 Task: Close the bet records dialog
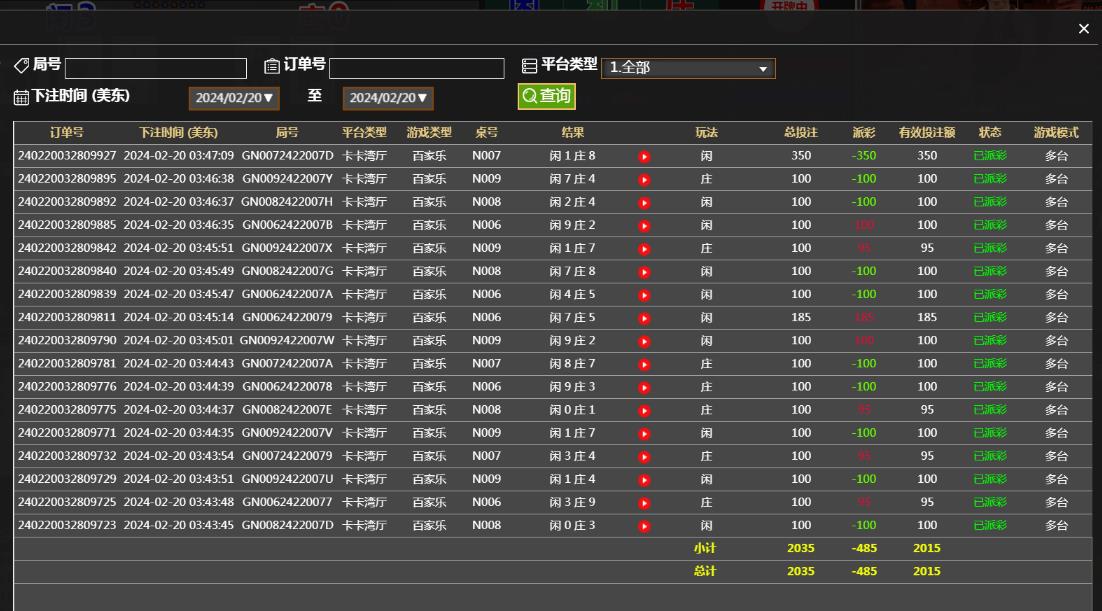[x=1084, y=29]
